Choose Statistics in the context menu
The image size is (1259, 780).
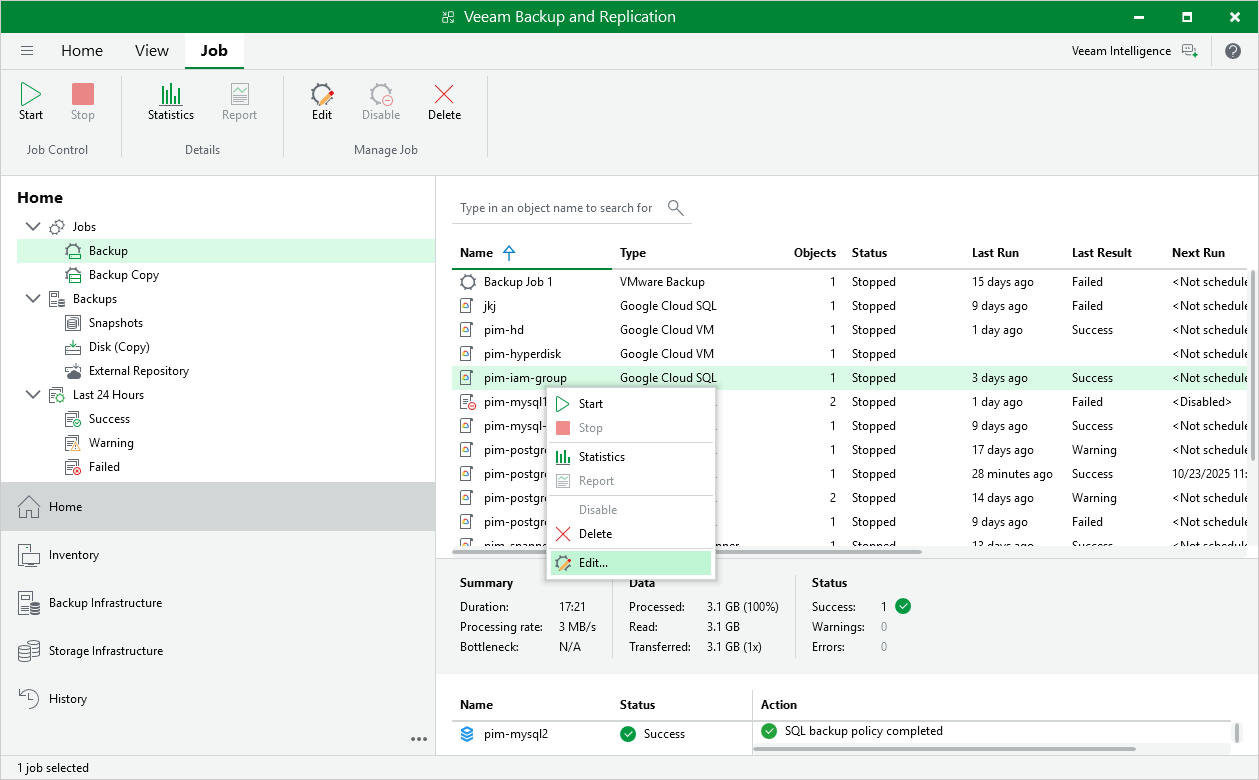pos(630,457)
